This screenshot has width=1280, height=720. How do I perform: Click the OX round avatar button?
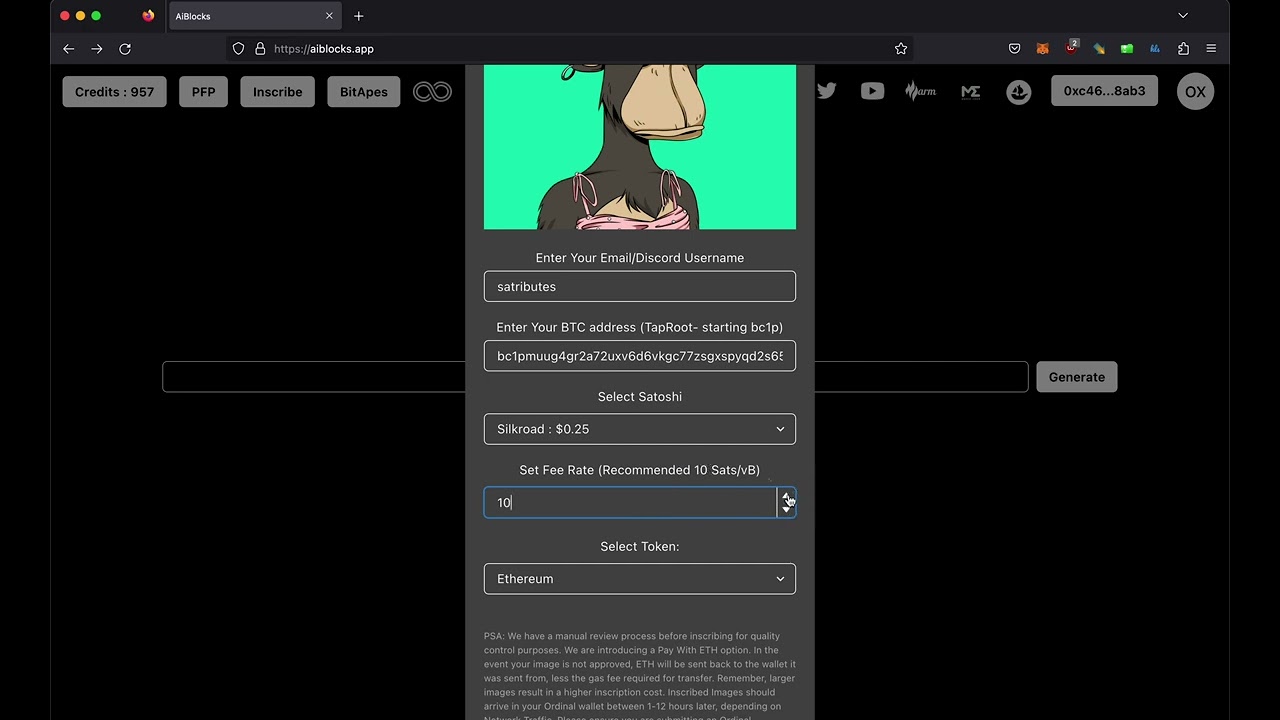pos(1195,92)
